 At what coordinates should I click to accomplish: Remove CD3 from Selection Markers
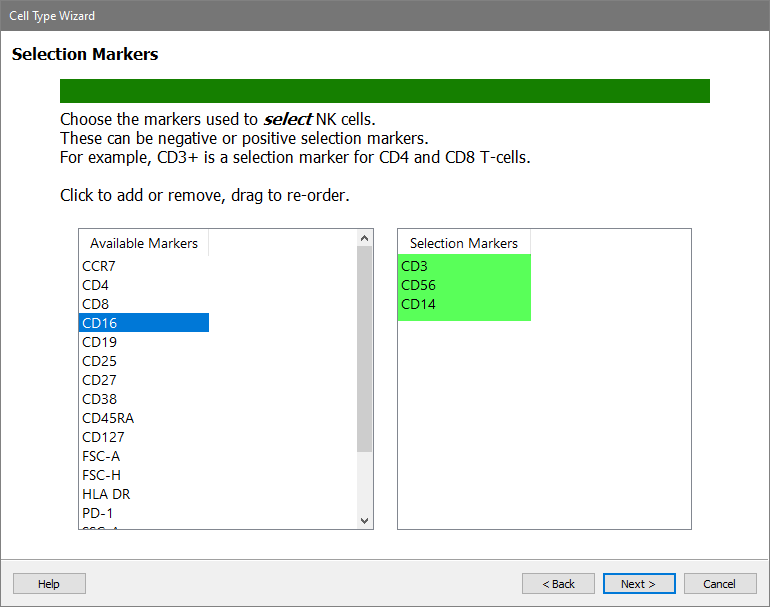click(415, 266)
